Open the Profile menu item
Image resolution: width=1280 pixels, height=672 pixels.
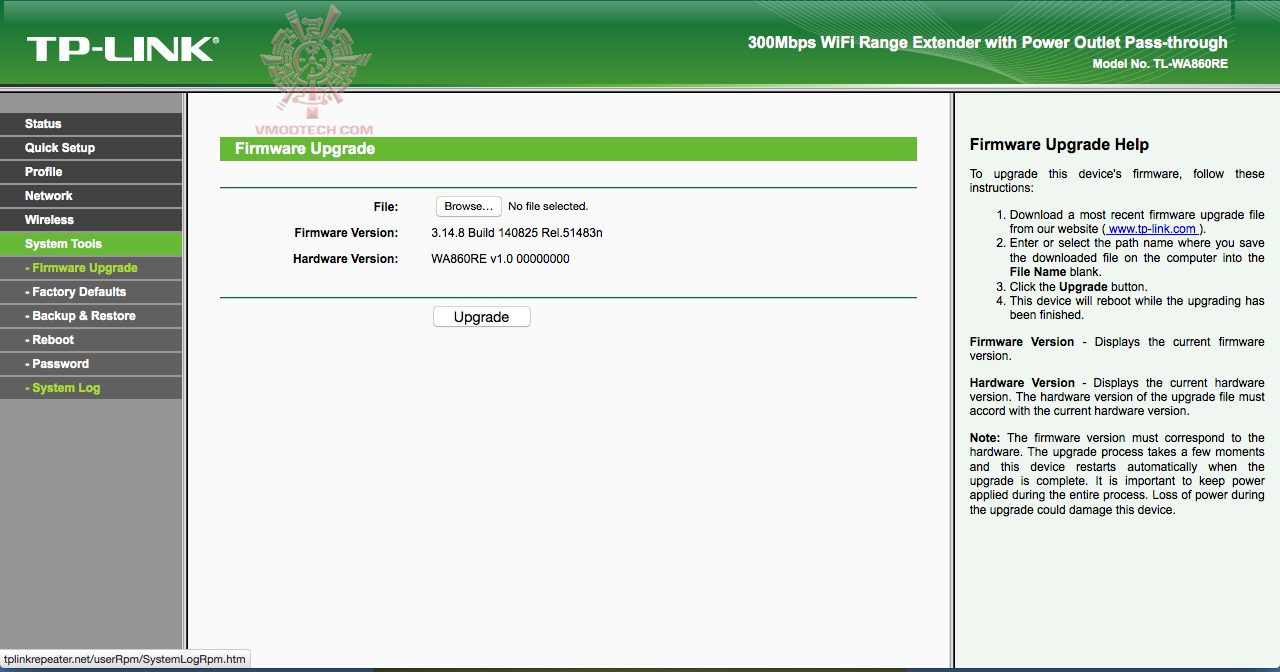point(91,172)
